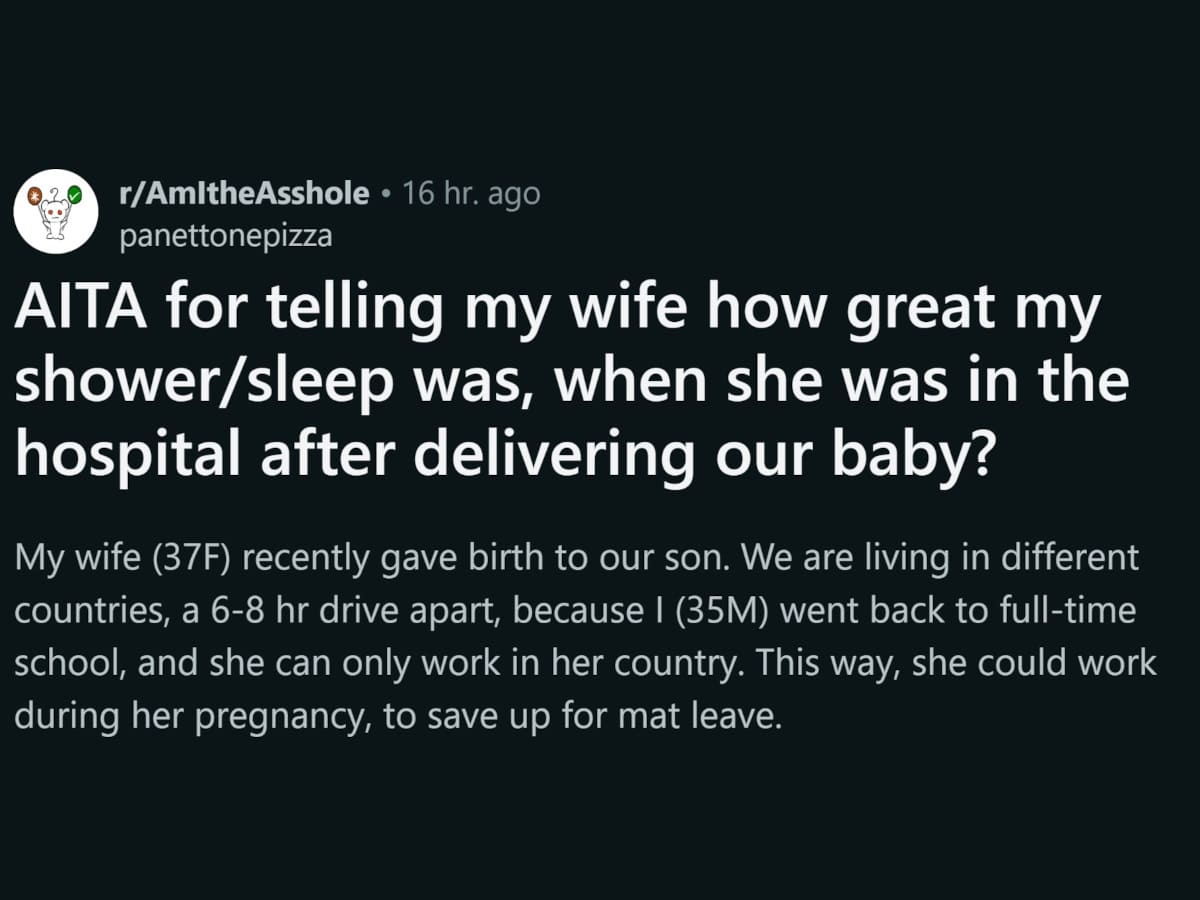Open the r/AmItheAsshole community avatar
Image resolution: width=1200 pixels, height=900 pixels.
(56, 211)
